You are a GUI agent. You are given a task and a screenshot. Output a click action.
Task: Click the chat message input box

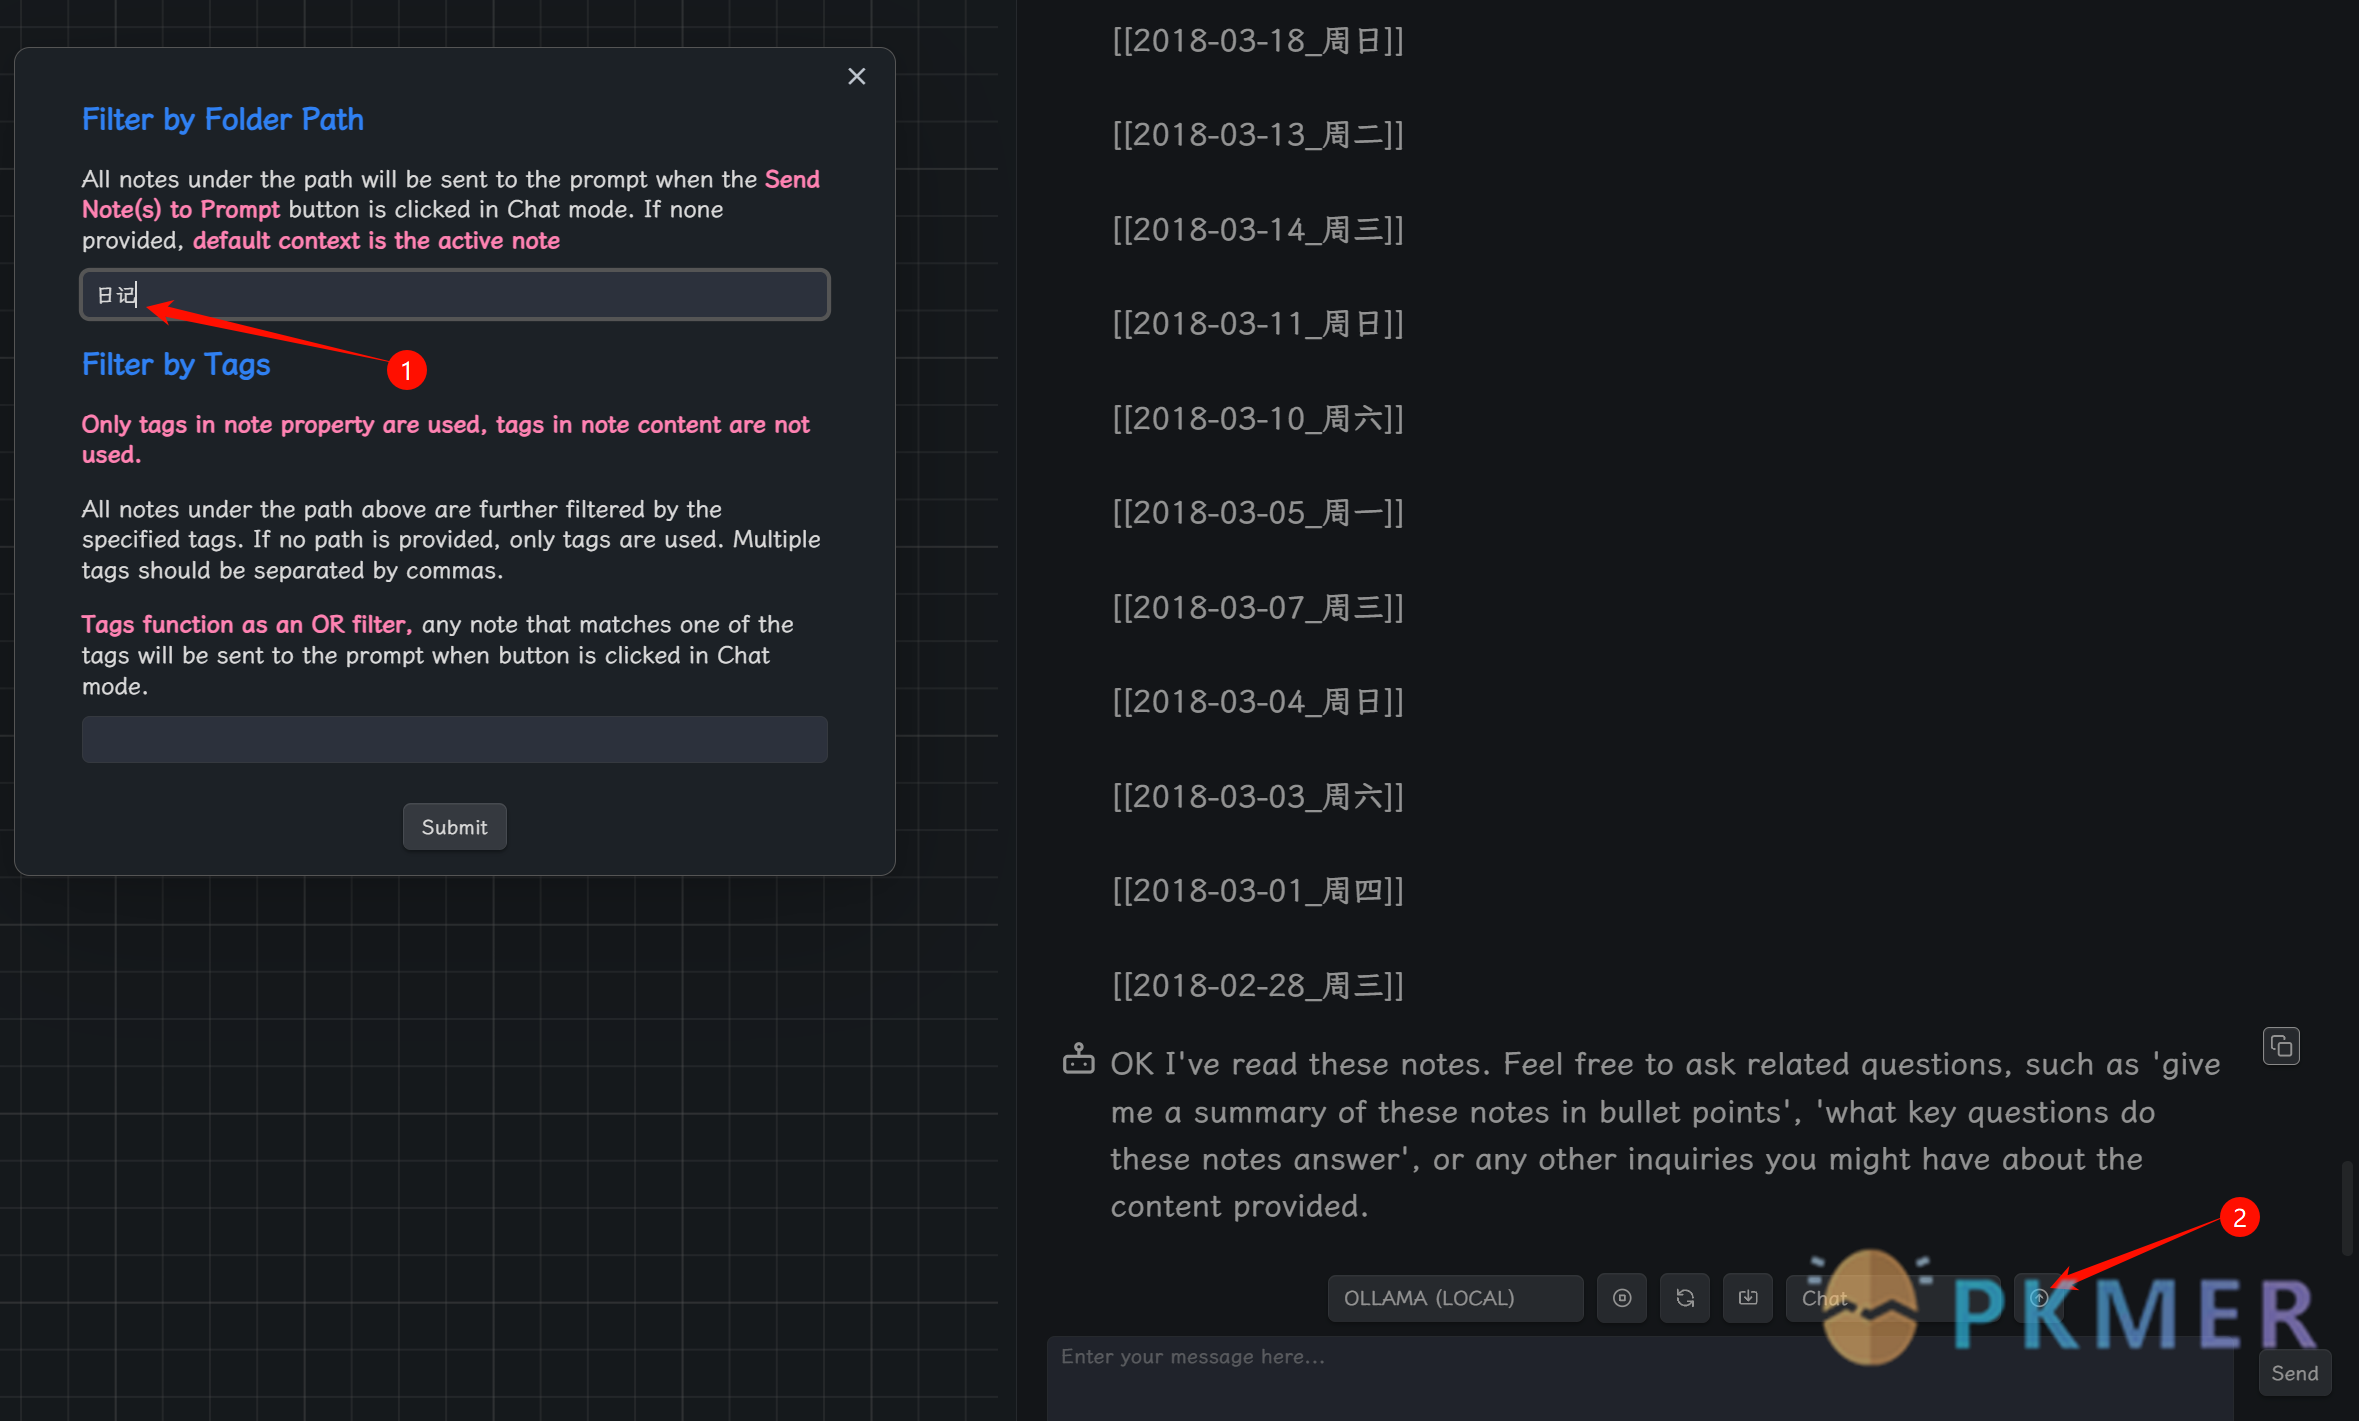(x=1640, y=1378)
